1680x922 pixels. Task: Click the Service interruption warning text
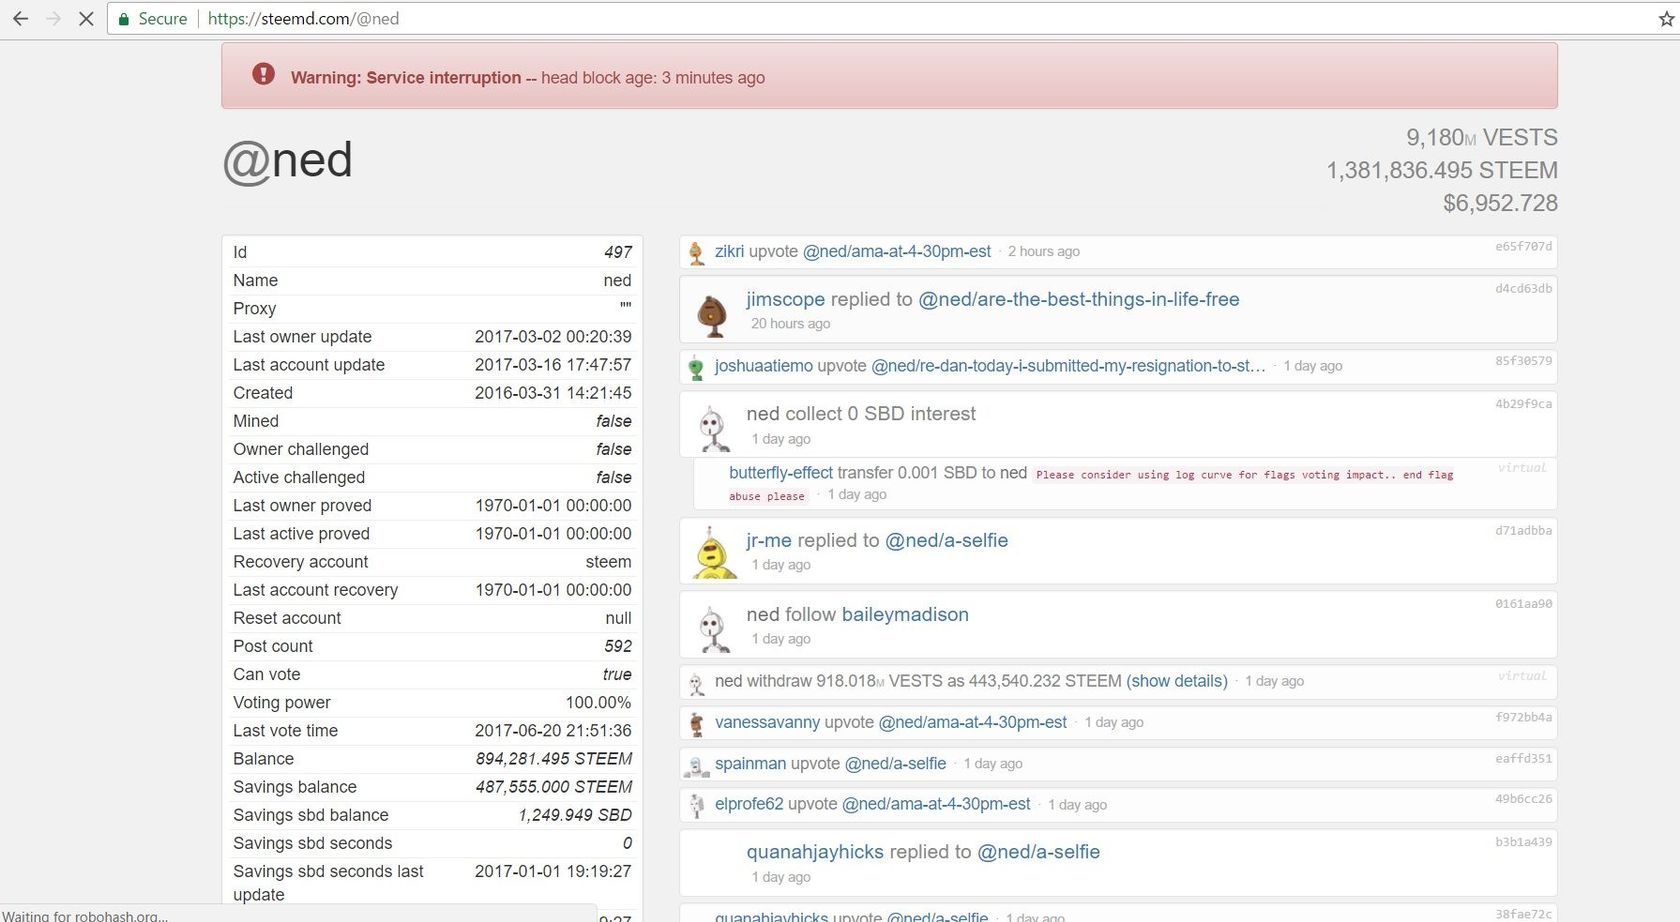click(528, 77)
